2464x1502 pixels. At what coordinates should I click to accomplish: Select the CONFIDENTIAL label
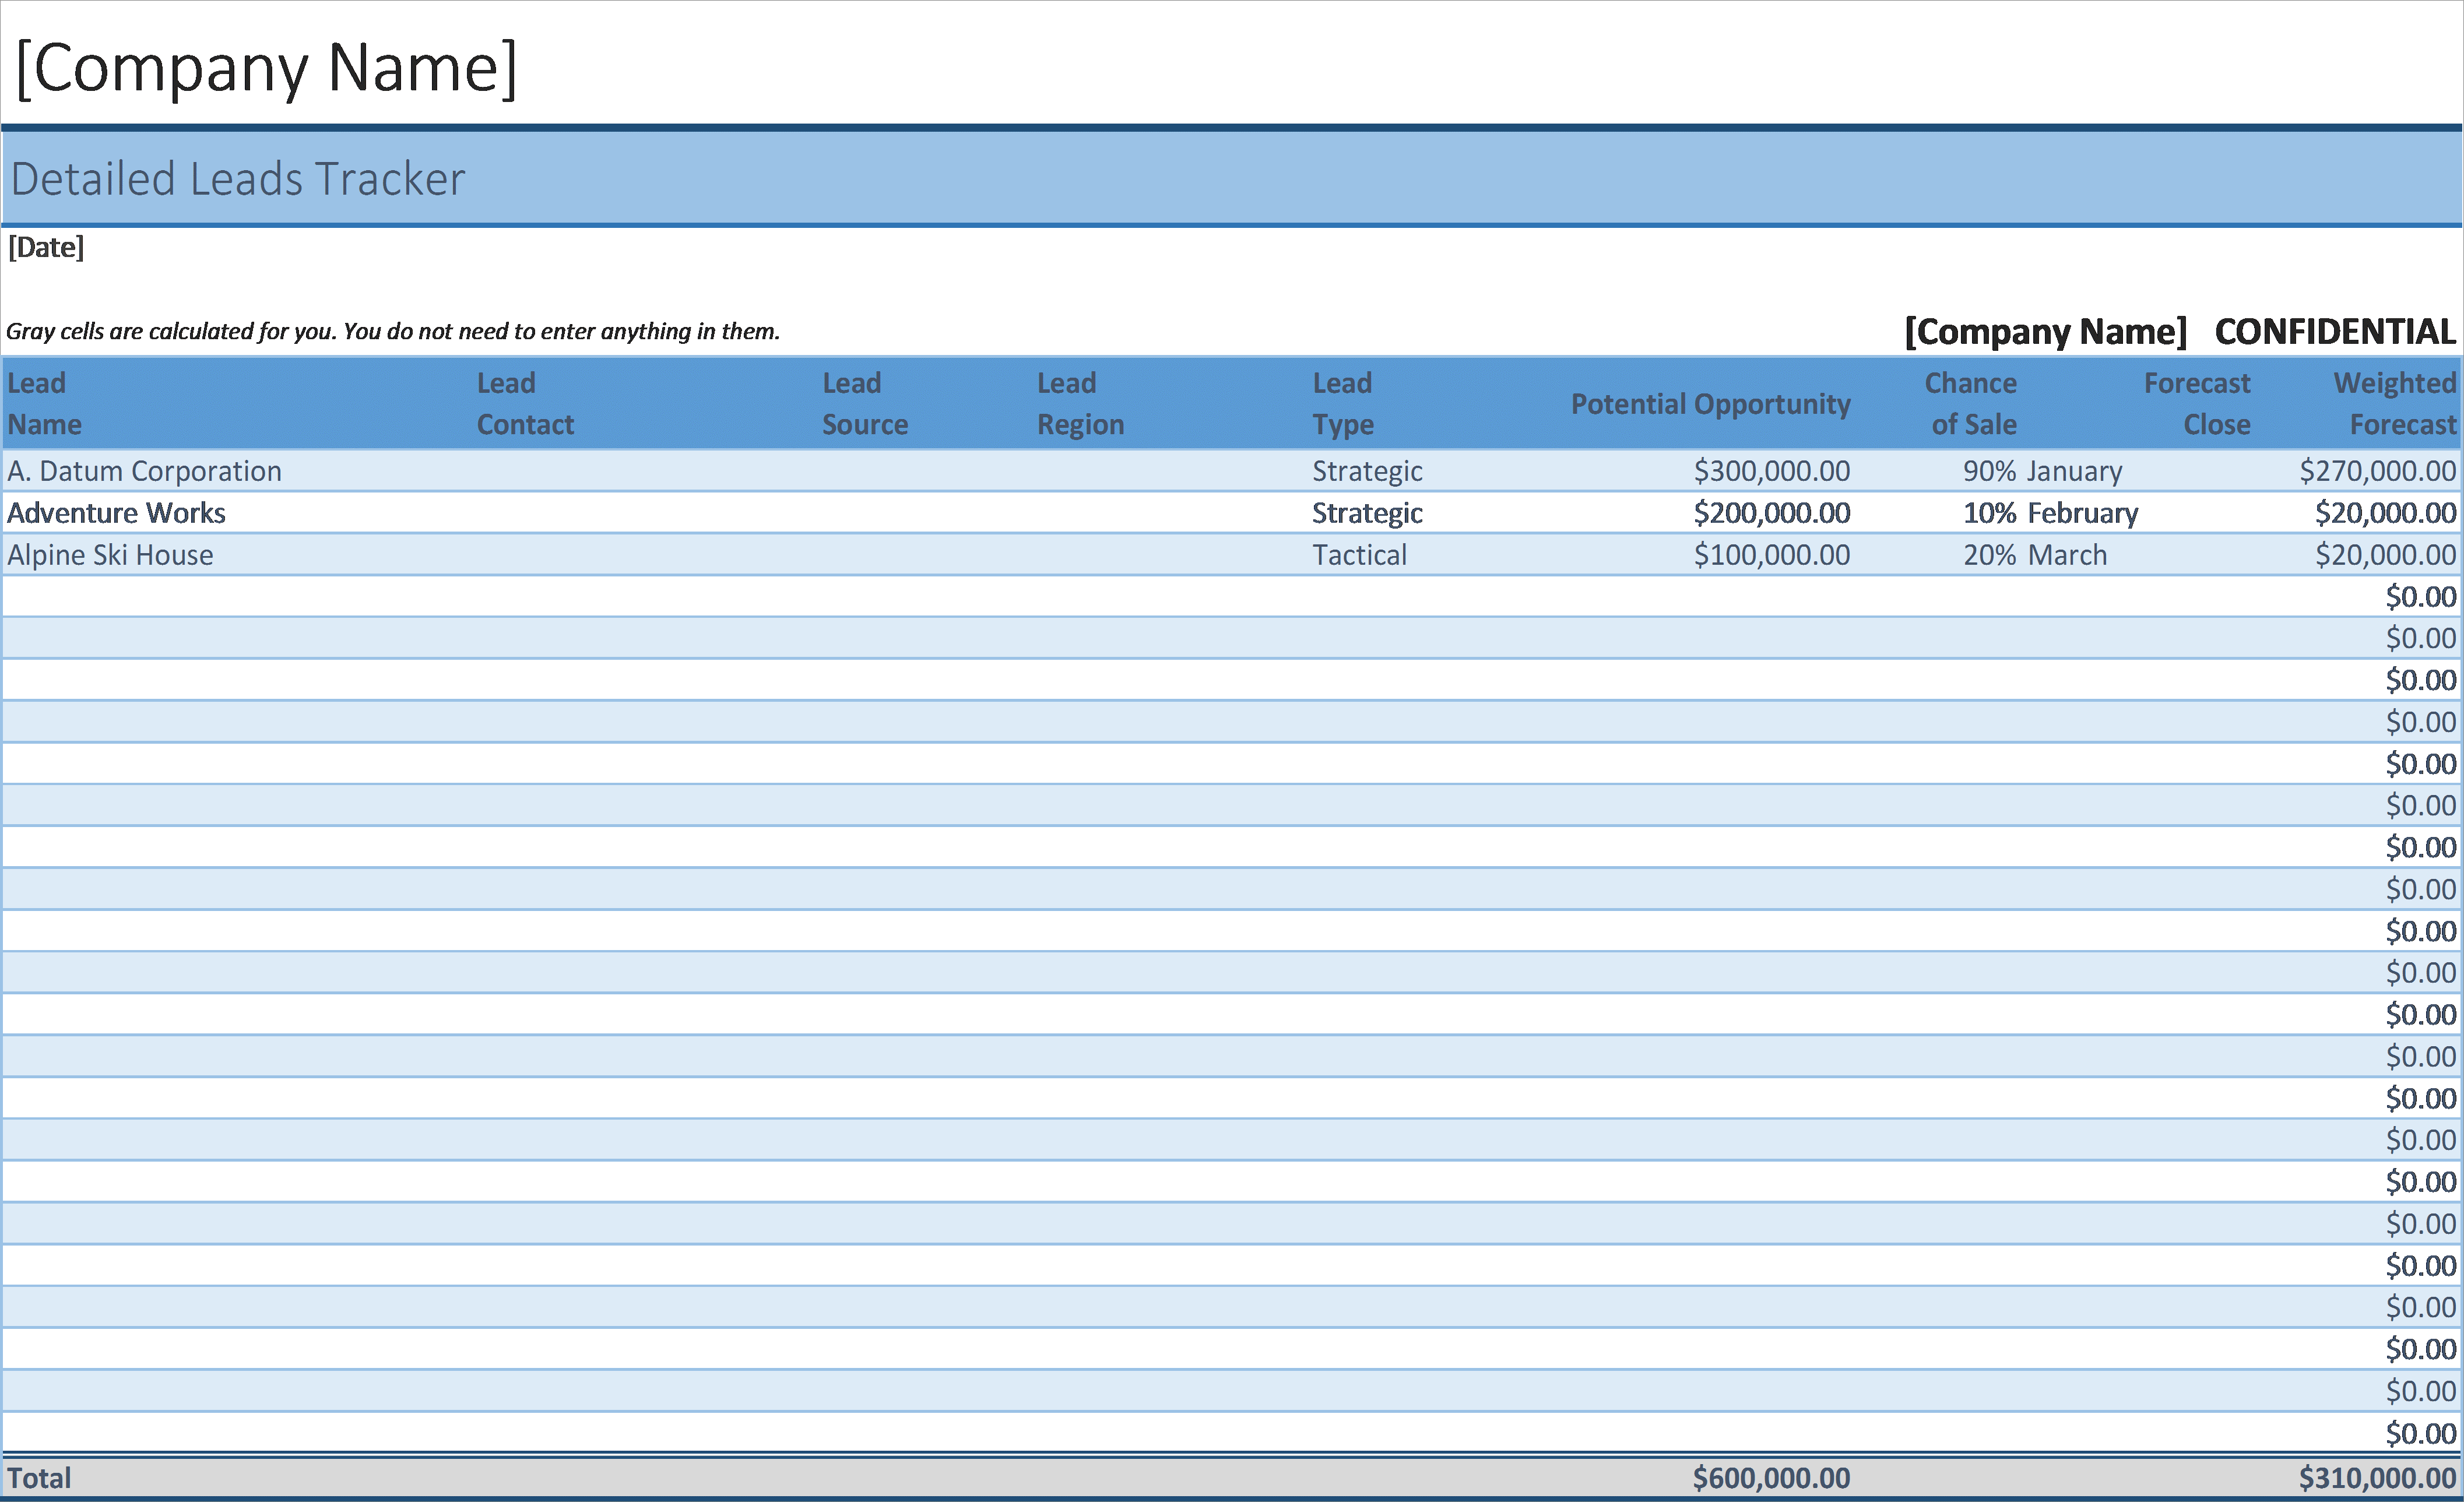coord(2335,331)
